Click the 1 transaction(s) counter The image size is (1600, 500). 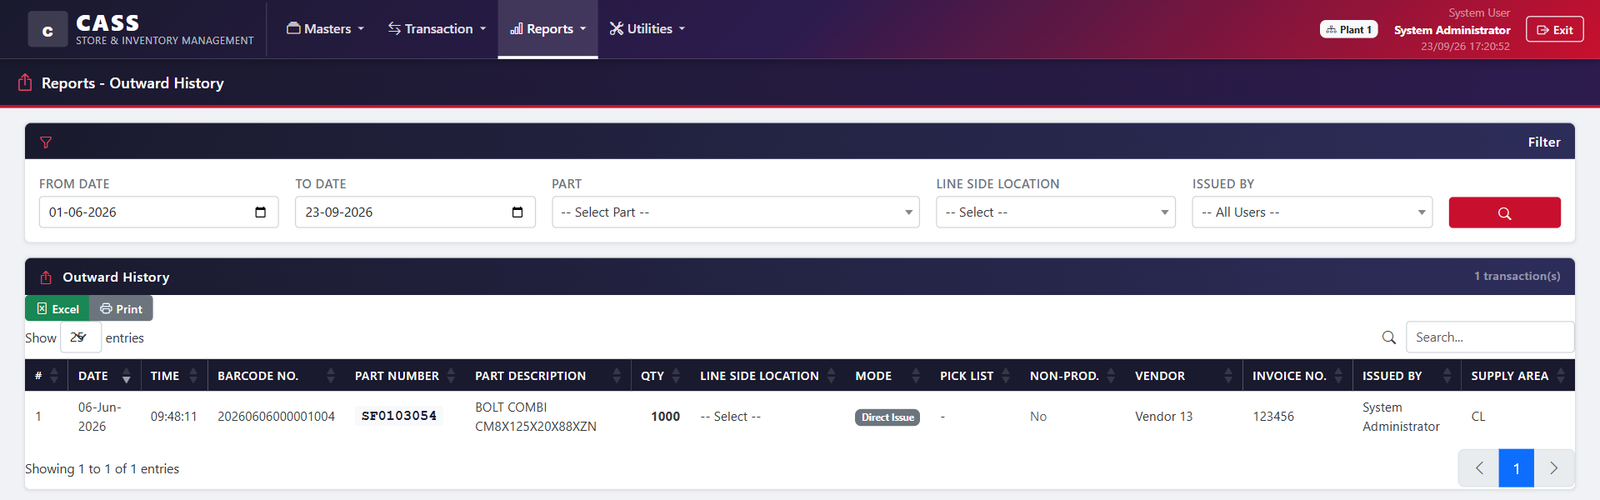tap(1517, 276)
